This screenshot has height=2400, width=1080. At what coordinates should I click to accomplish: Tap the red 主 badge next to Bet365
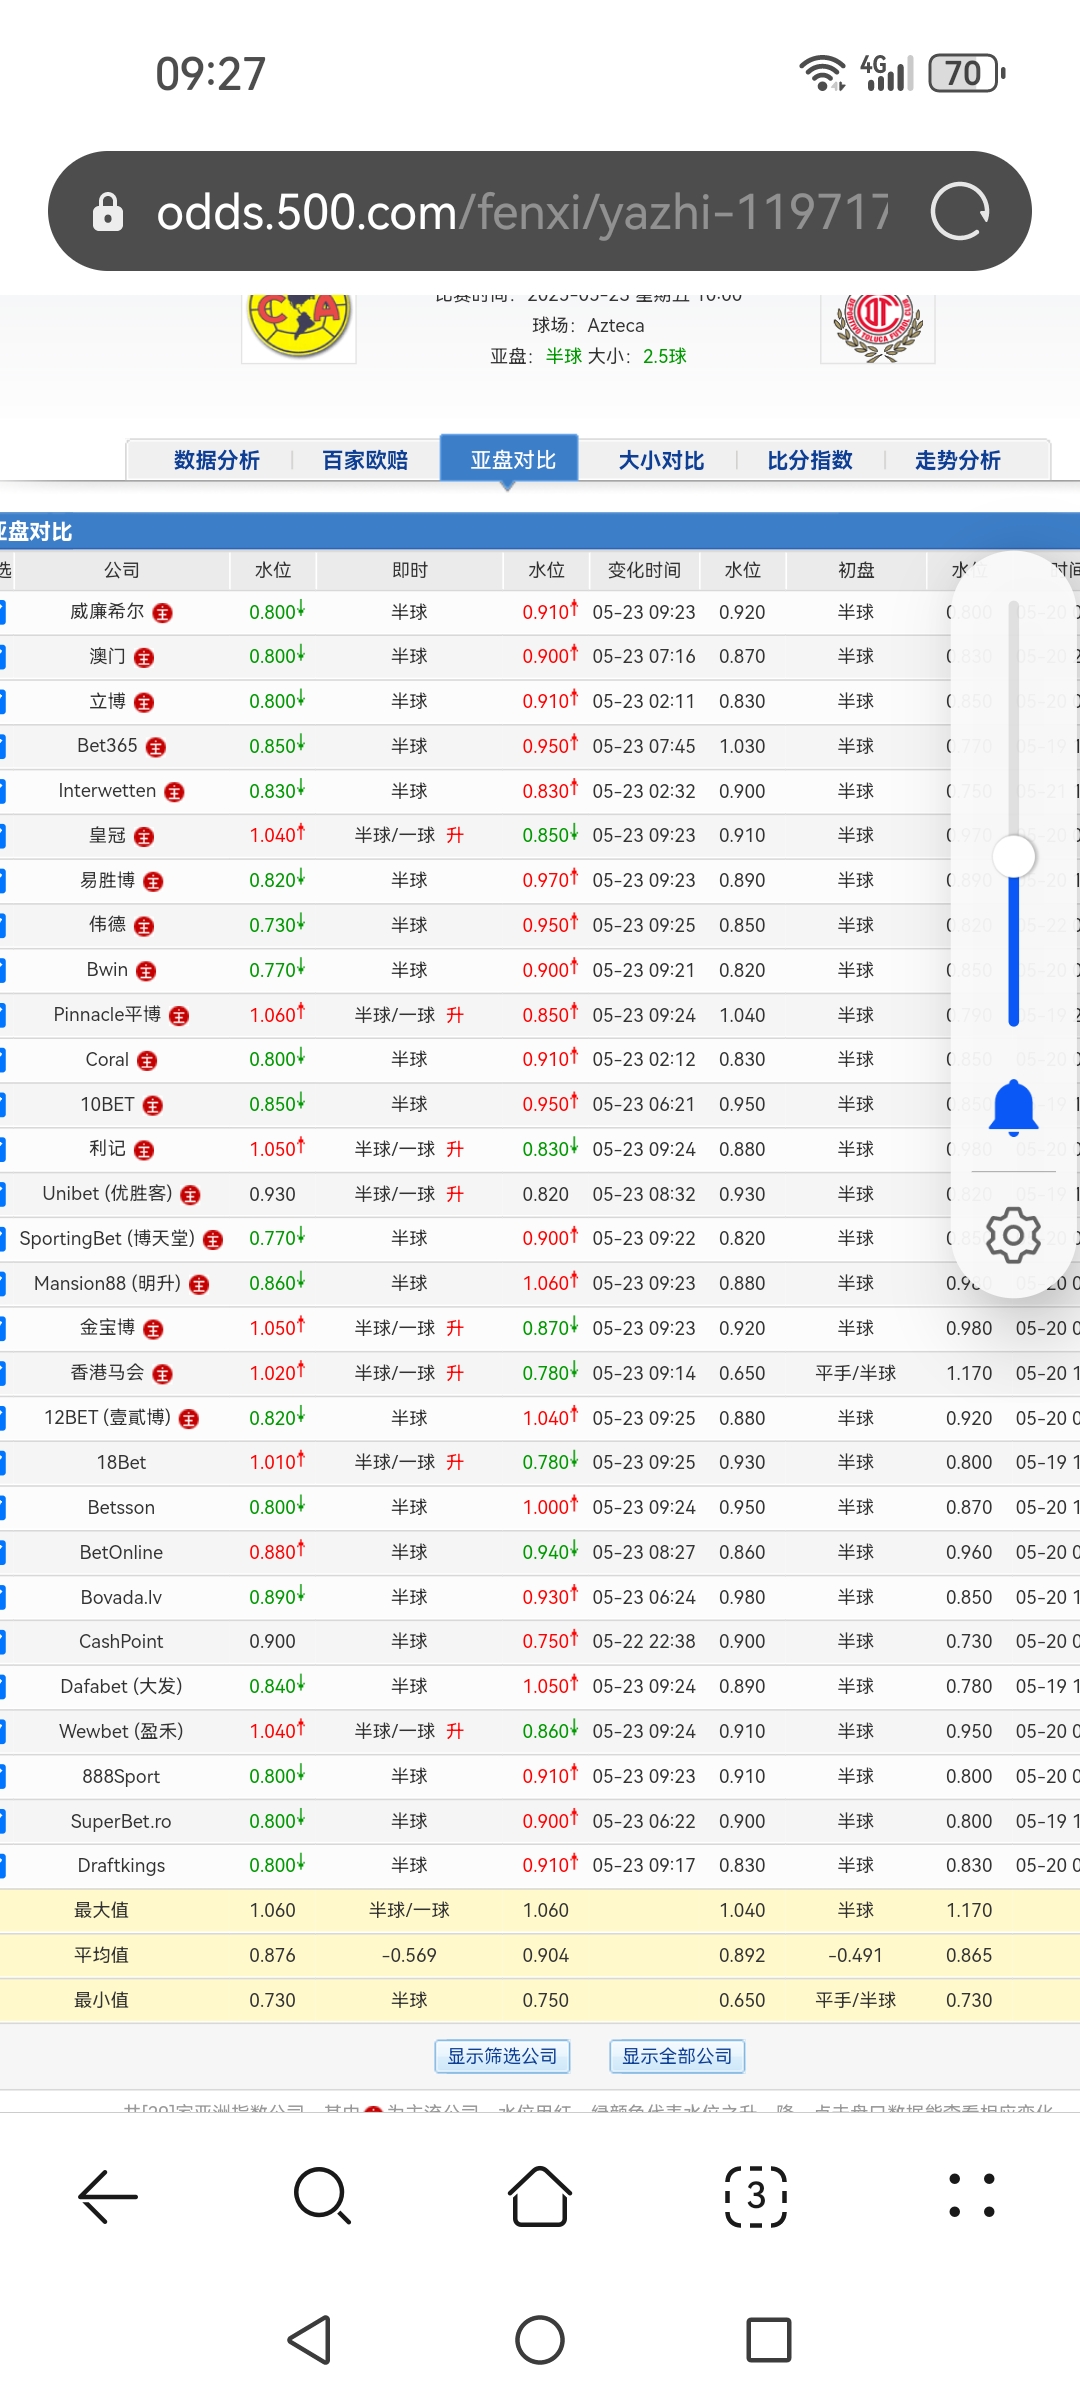point(156,747)
